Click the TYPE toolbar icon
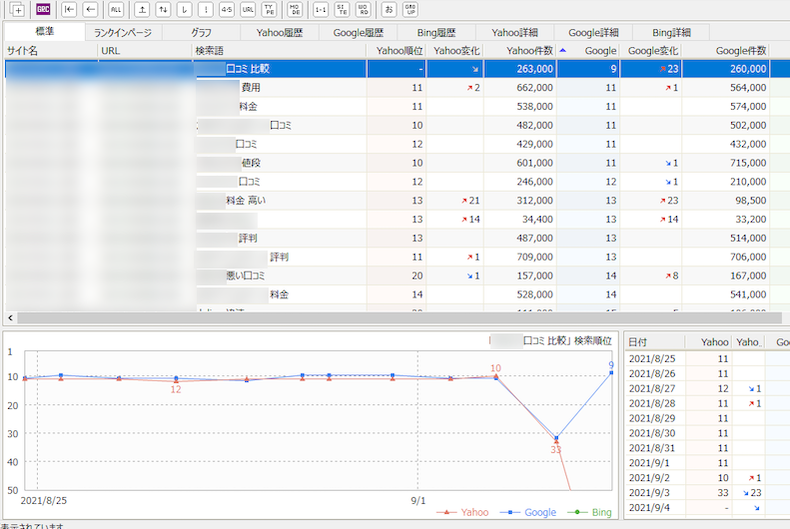Screen dimensions: 790x529 [270, 9]
